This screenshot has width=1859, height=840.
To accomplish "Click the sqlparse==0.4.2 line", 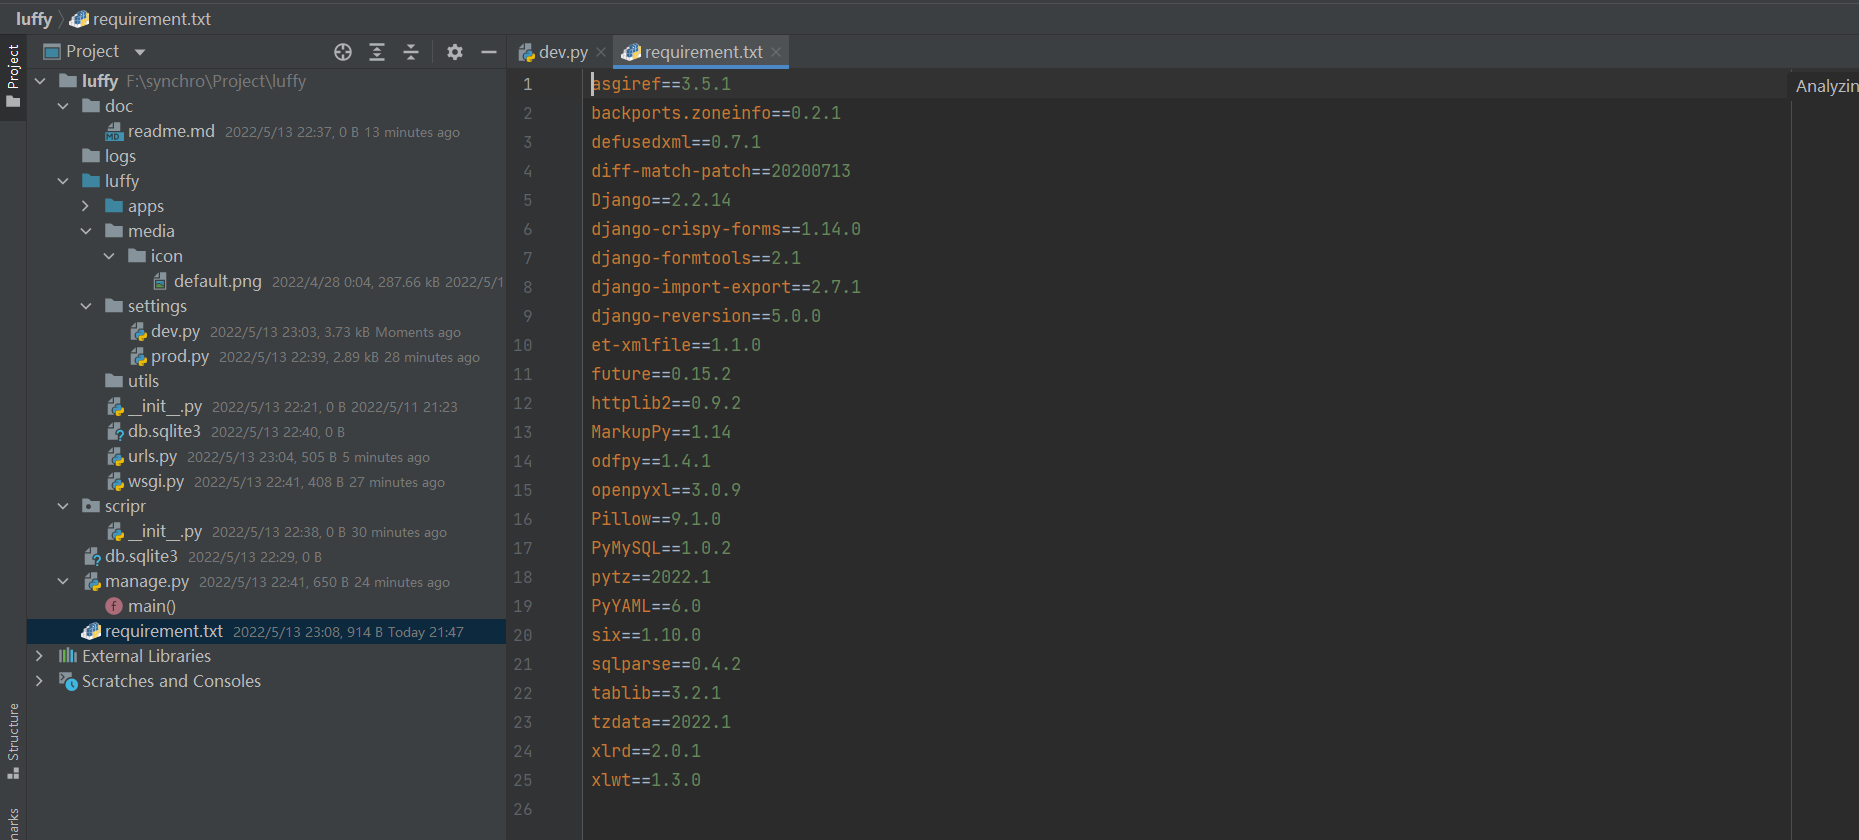I will point(666,664).
